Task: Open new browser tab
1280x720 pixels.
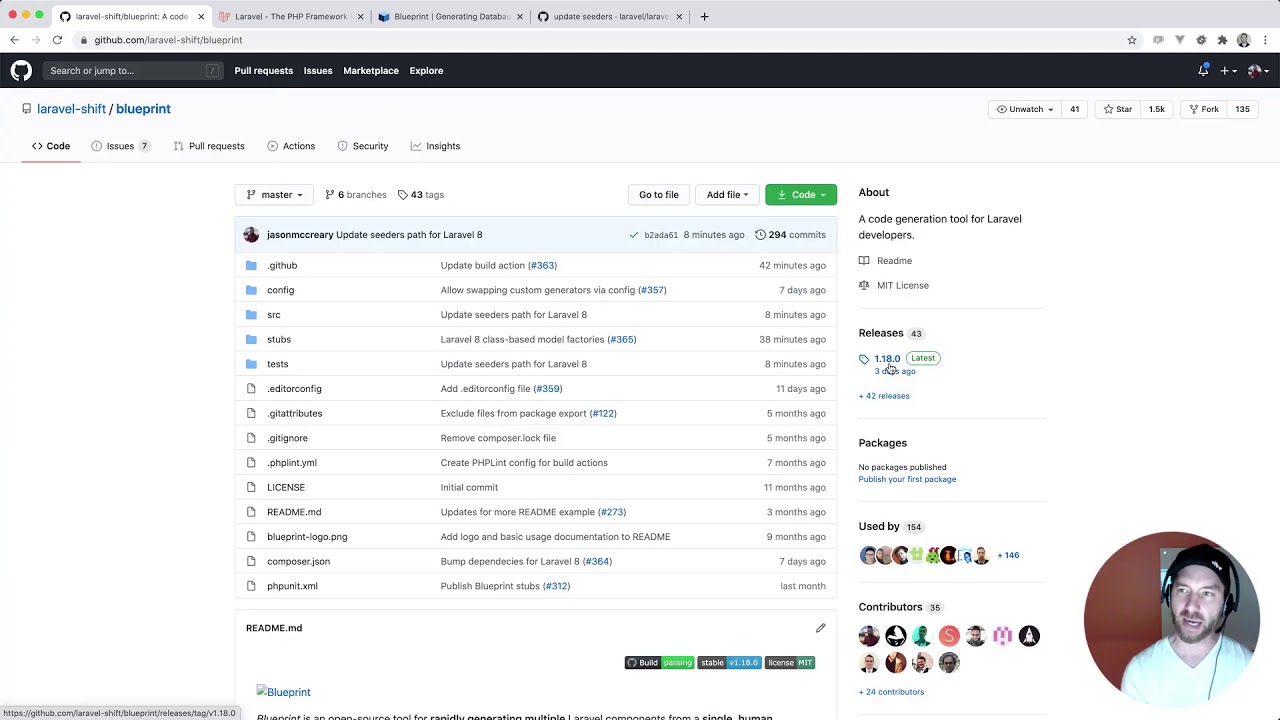Action: pyautogui.click(x=704, y=16)
